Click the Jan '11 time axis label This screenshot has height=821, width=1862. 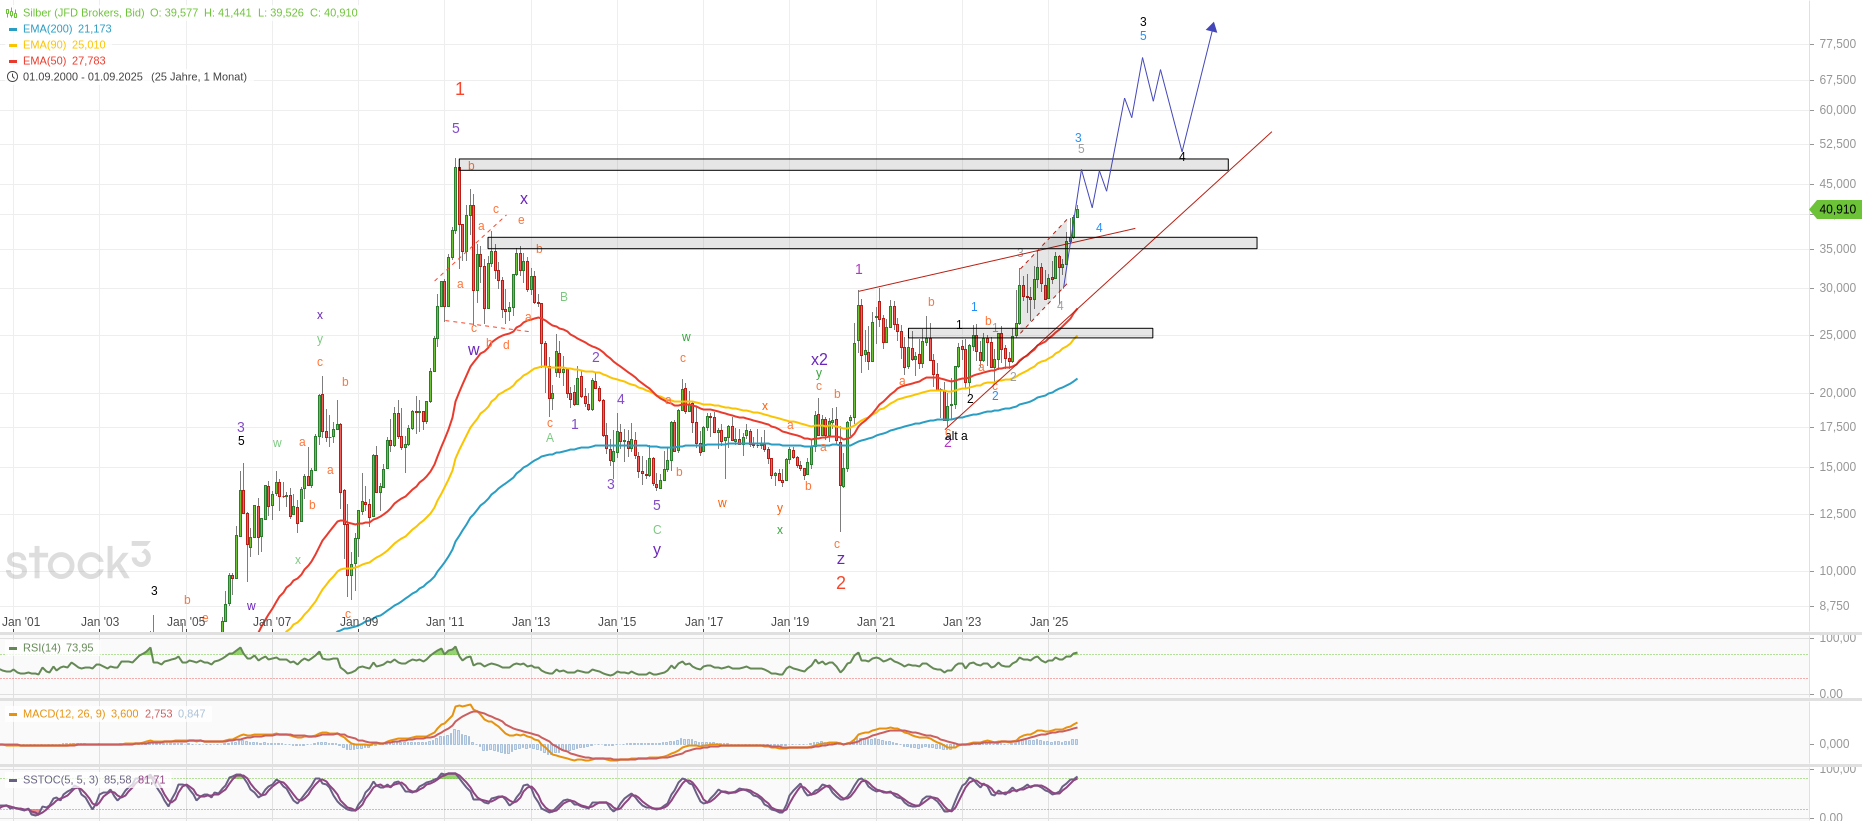[x=445, y=622]
